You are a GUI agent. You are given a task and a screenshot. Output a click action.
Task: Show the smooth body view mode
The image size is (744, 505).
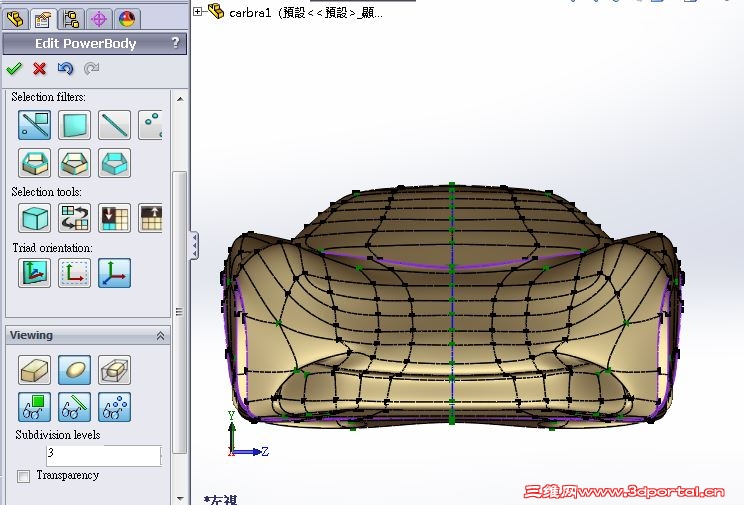pyautogui.click(x=74, y=370)
